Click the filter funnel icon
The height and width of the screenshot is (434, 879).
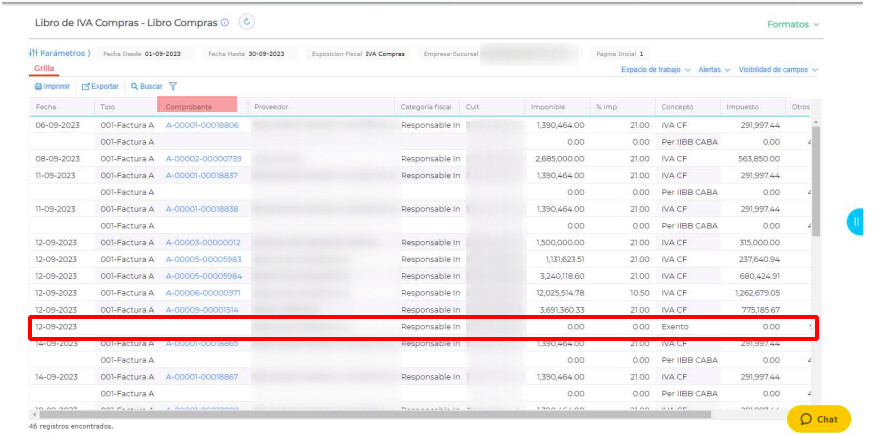pos(173,87)
